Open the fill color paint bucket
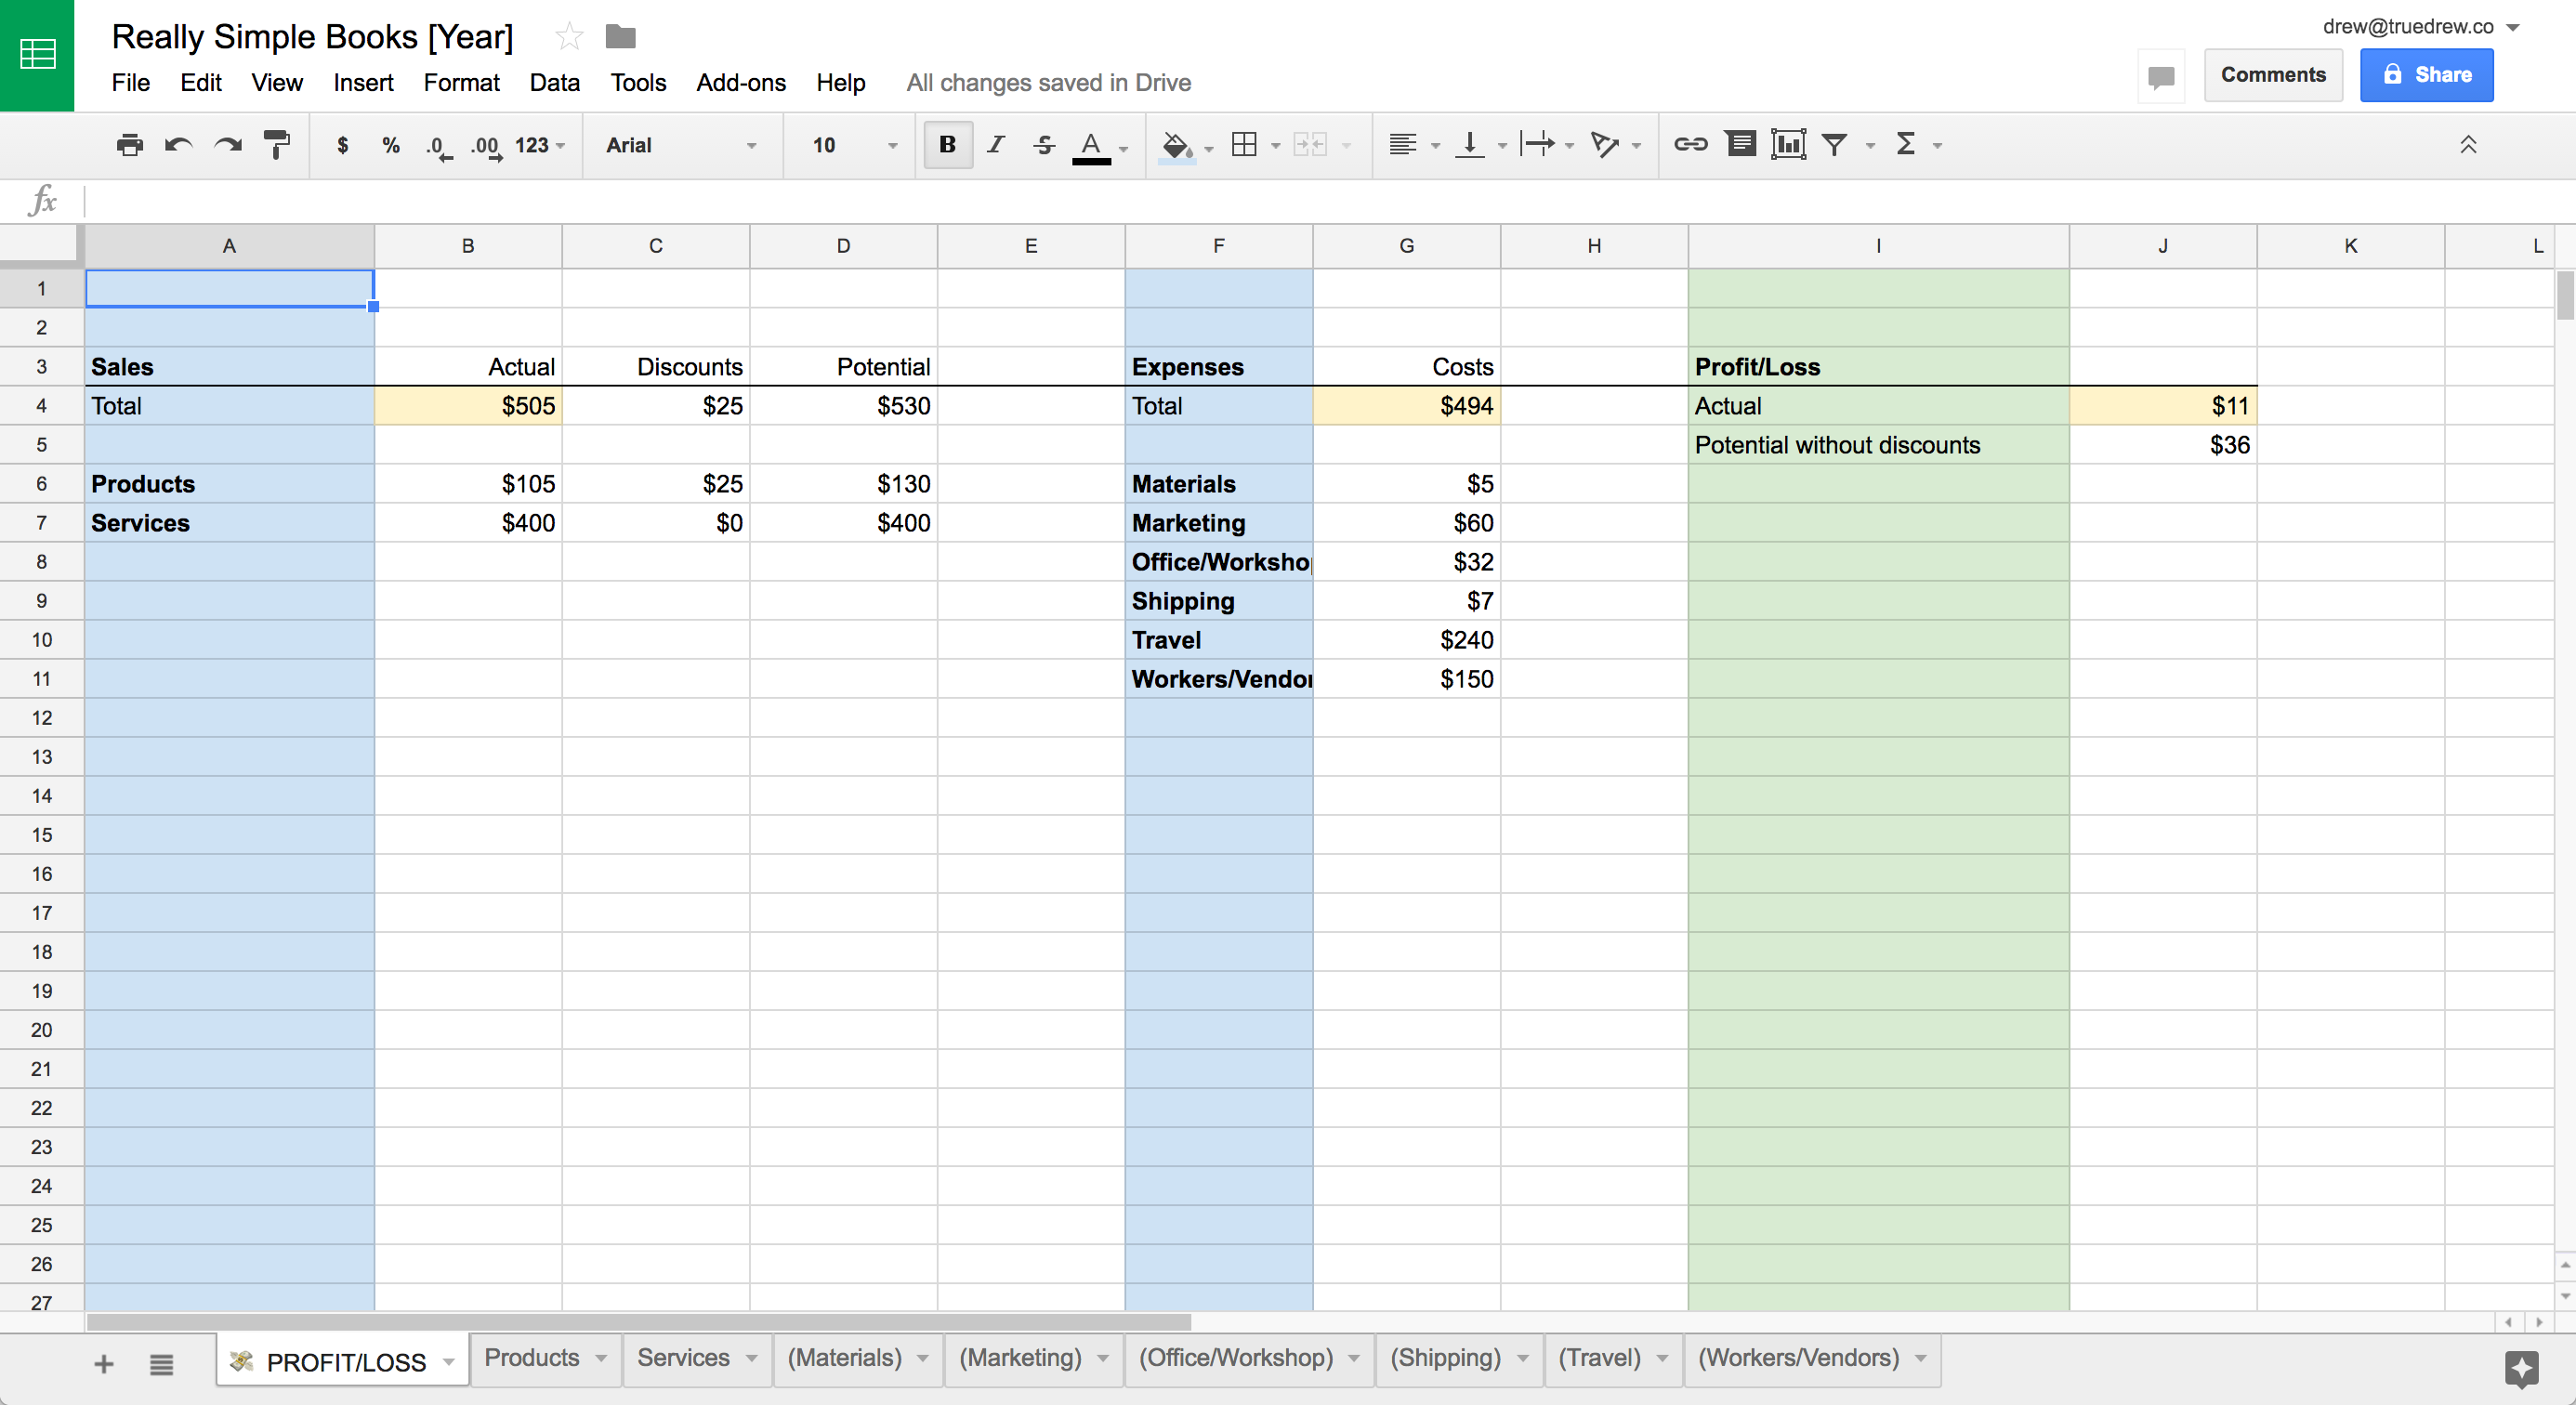This screenshot has width=2576, height=1405. pos(1176,146)
